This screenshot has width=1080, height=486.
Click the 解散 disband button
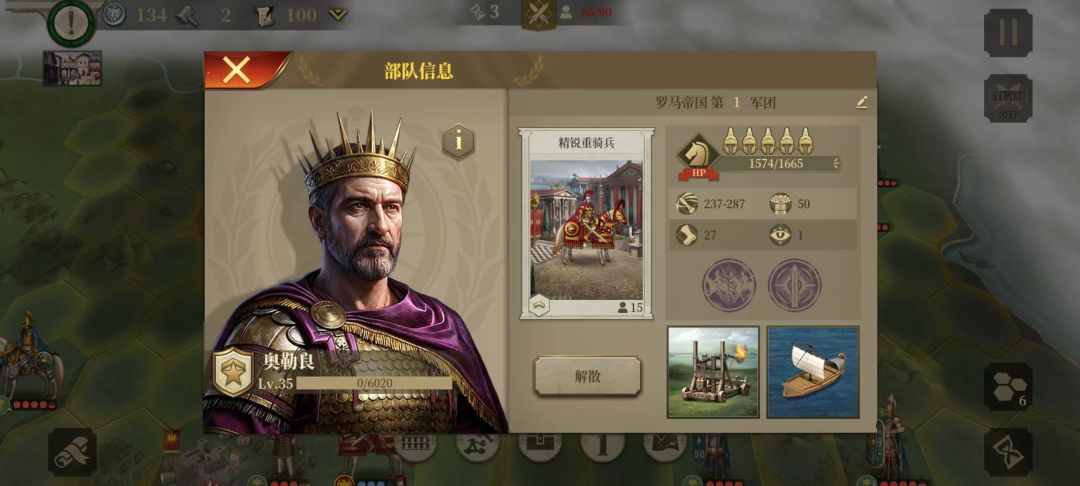coord(588,376)
